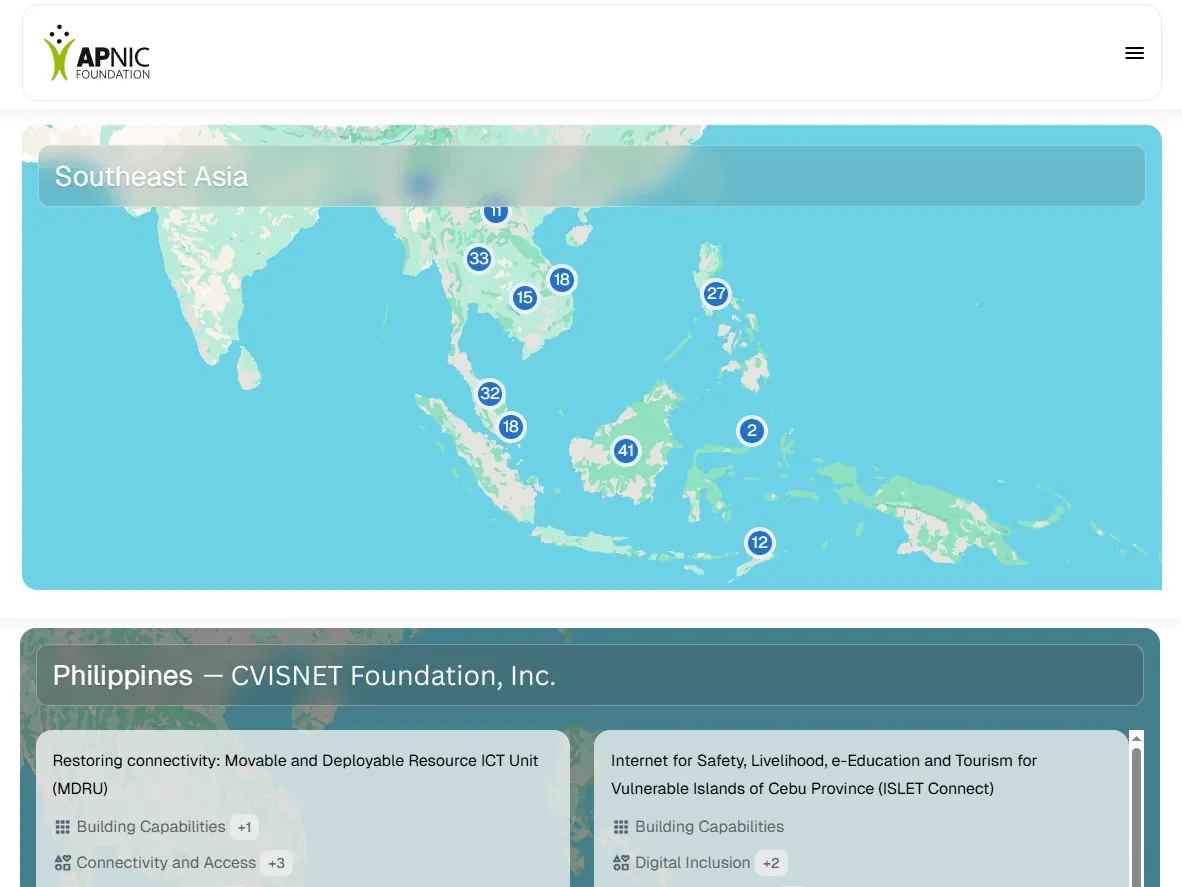Click the Connectivity and Access label

166,863
